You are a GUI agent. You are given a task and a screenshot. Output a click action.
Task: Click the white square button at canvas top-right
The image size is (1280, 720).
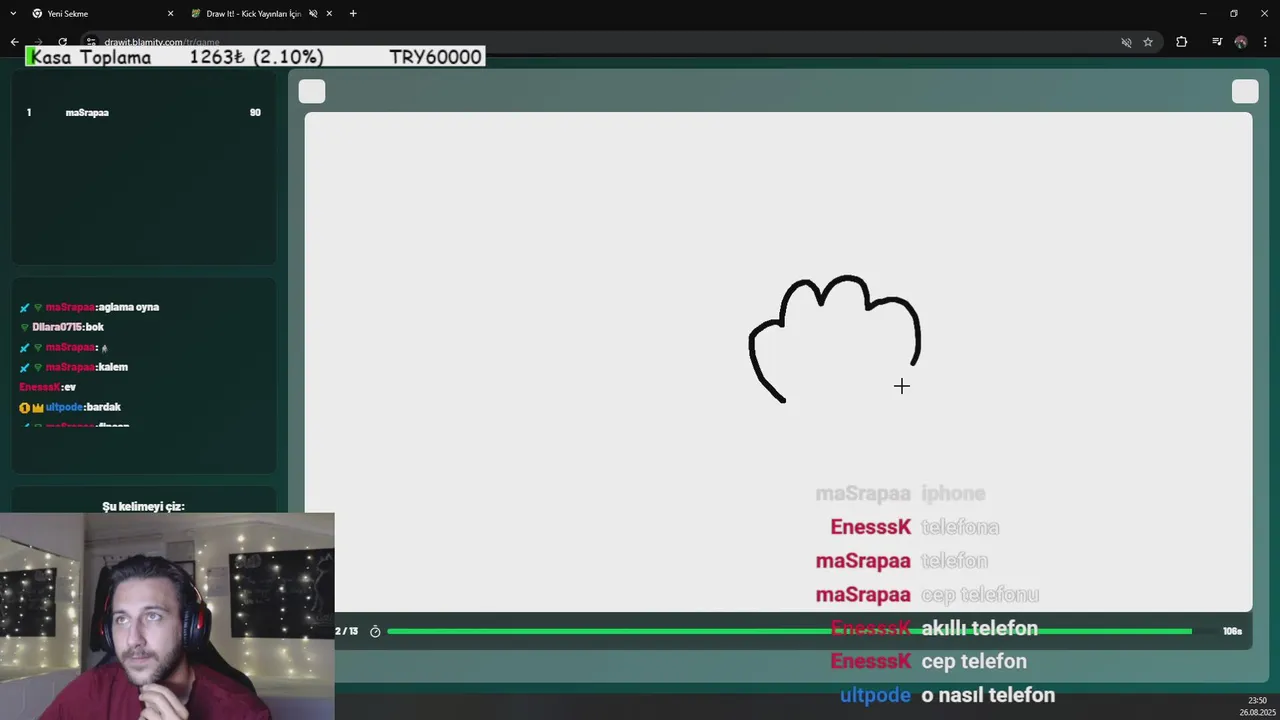point(1245,92)
